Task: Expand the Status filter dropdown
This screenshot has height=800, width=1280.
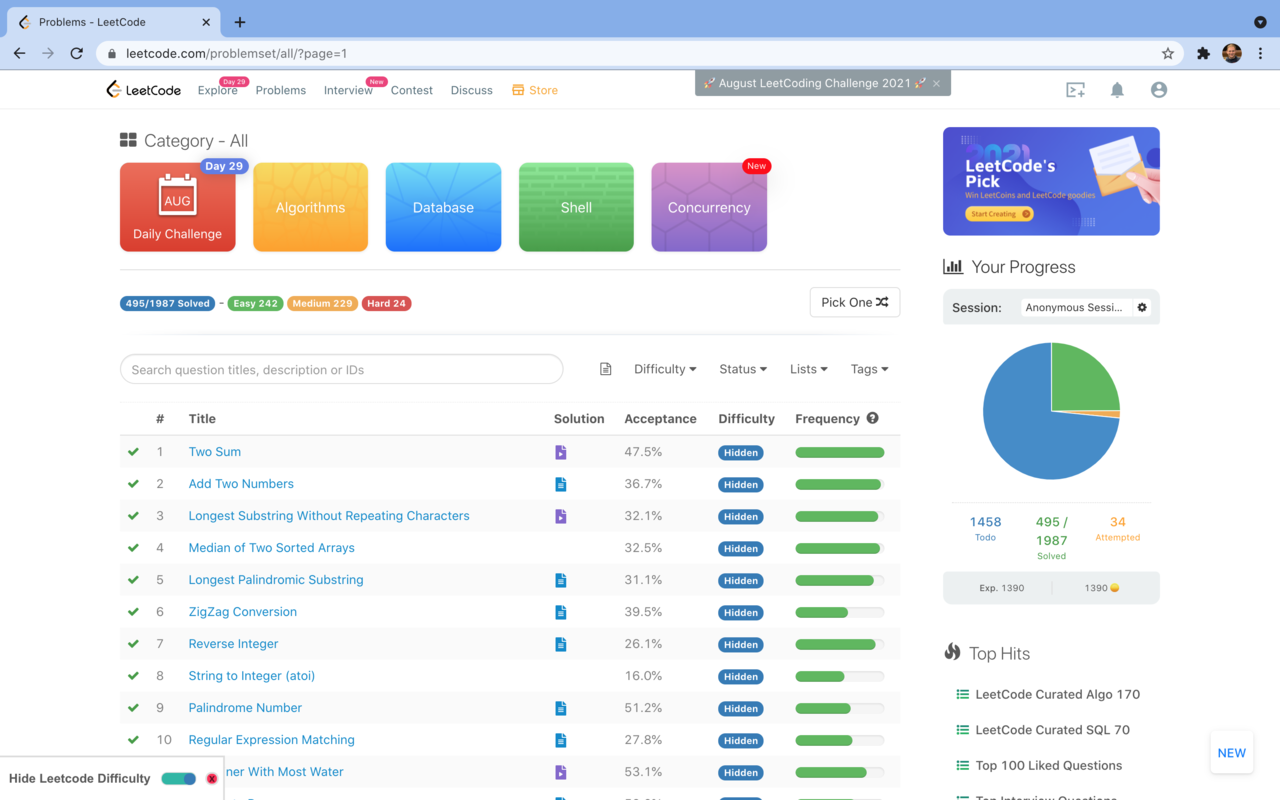Action: coord(743,369)
